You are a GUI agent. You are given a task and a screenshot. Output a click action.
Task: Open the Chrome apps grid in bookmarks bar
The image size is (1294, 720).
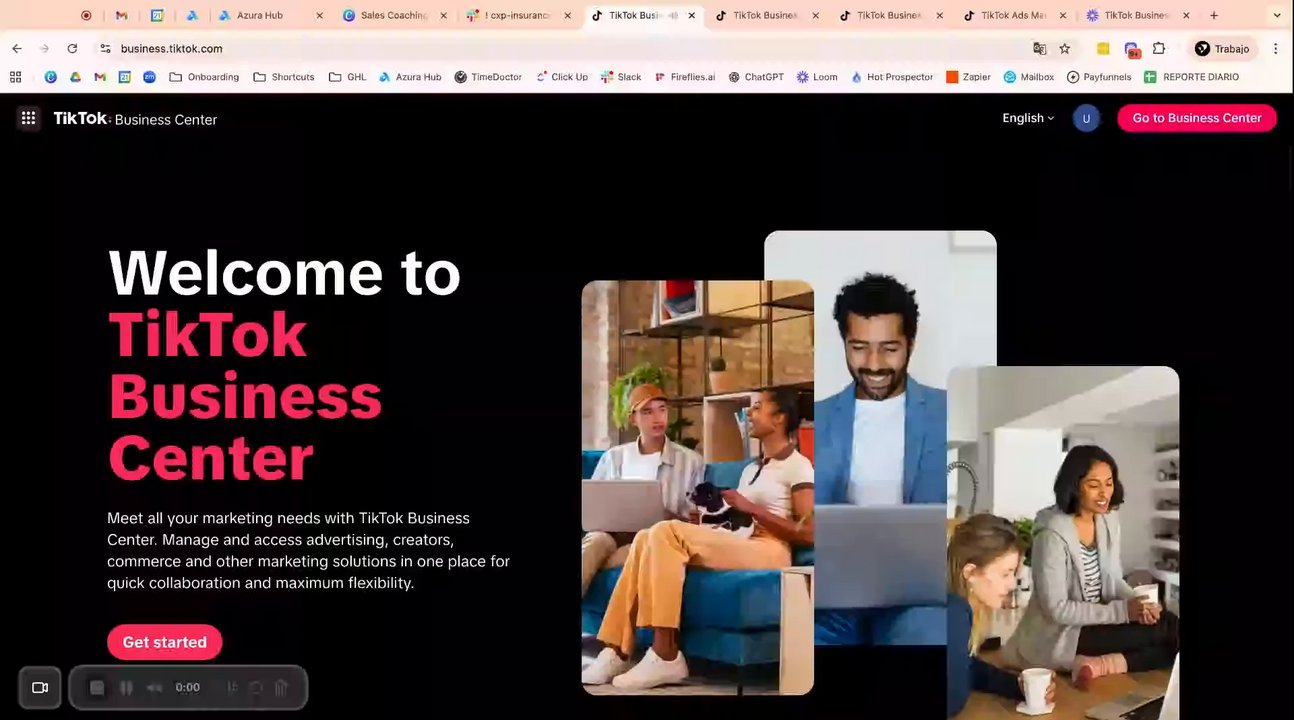15,77
